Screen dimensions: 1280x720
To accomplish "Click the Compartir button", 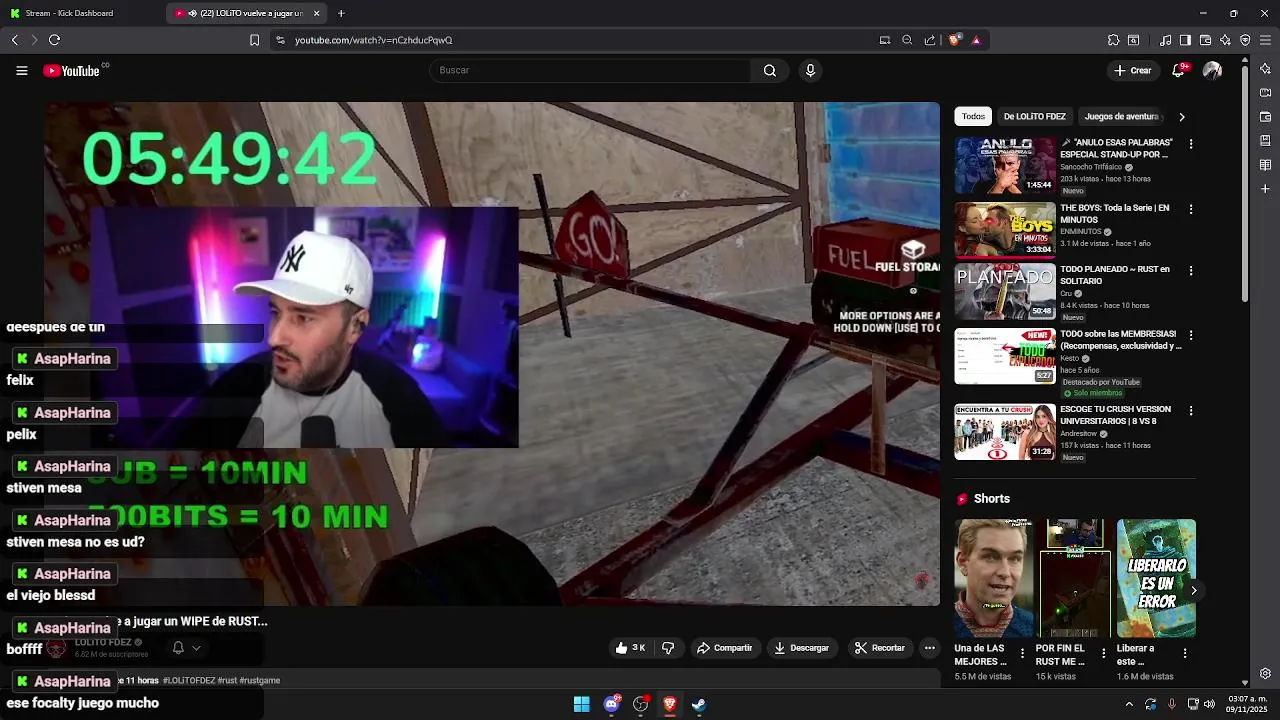I will [x=724, y=648].
